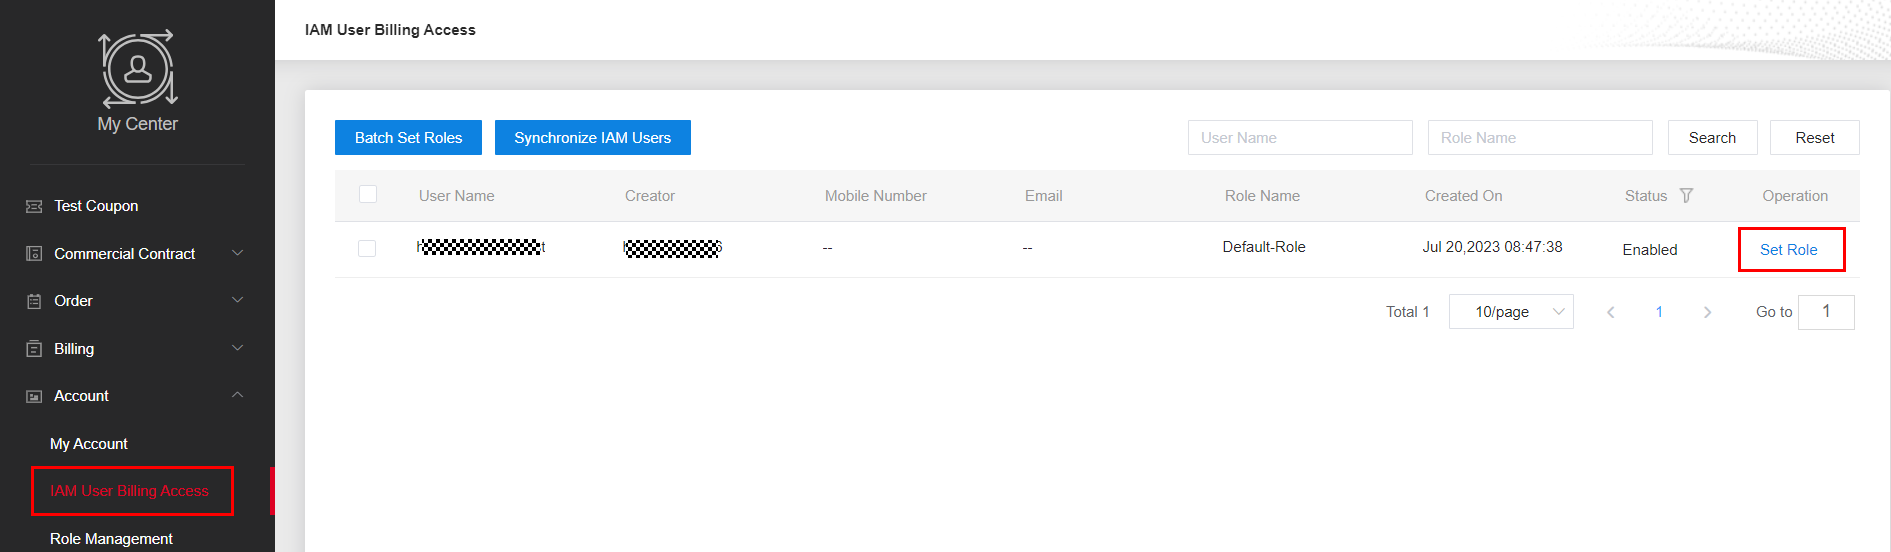Click the Set Role link
1891x552 pixels.
[x=1789, y=250]
